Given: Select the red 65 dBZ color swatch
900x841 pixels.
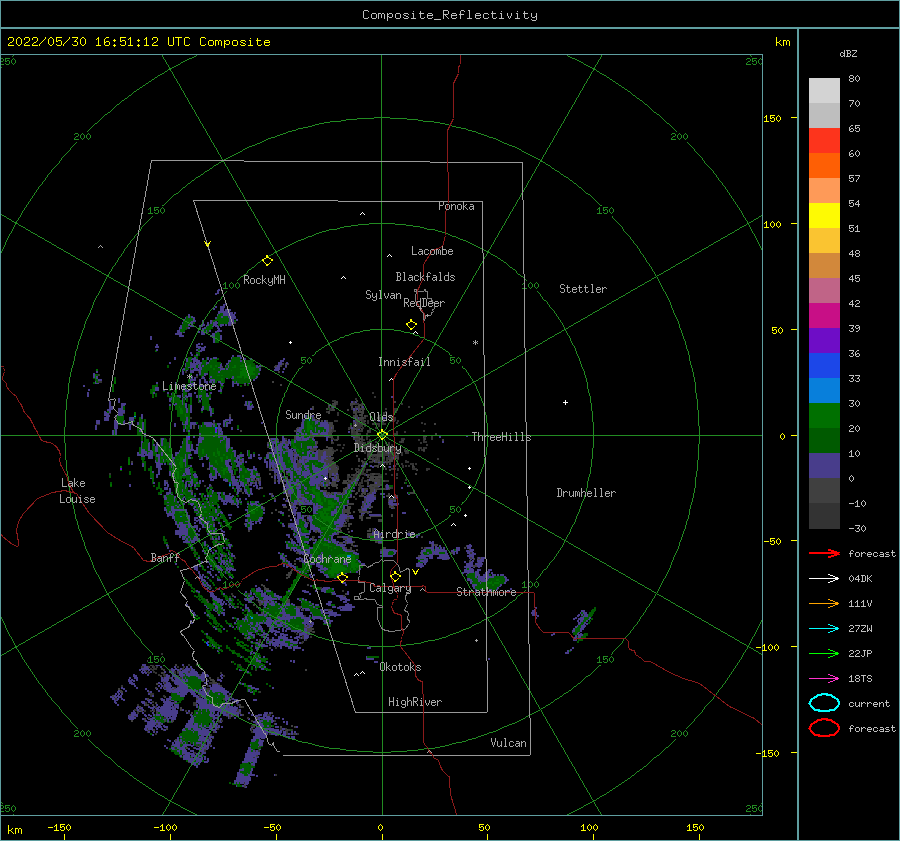Looking at the screenshot, I should pyautogui.click(x=824, y=141).
